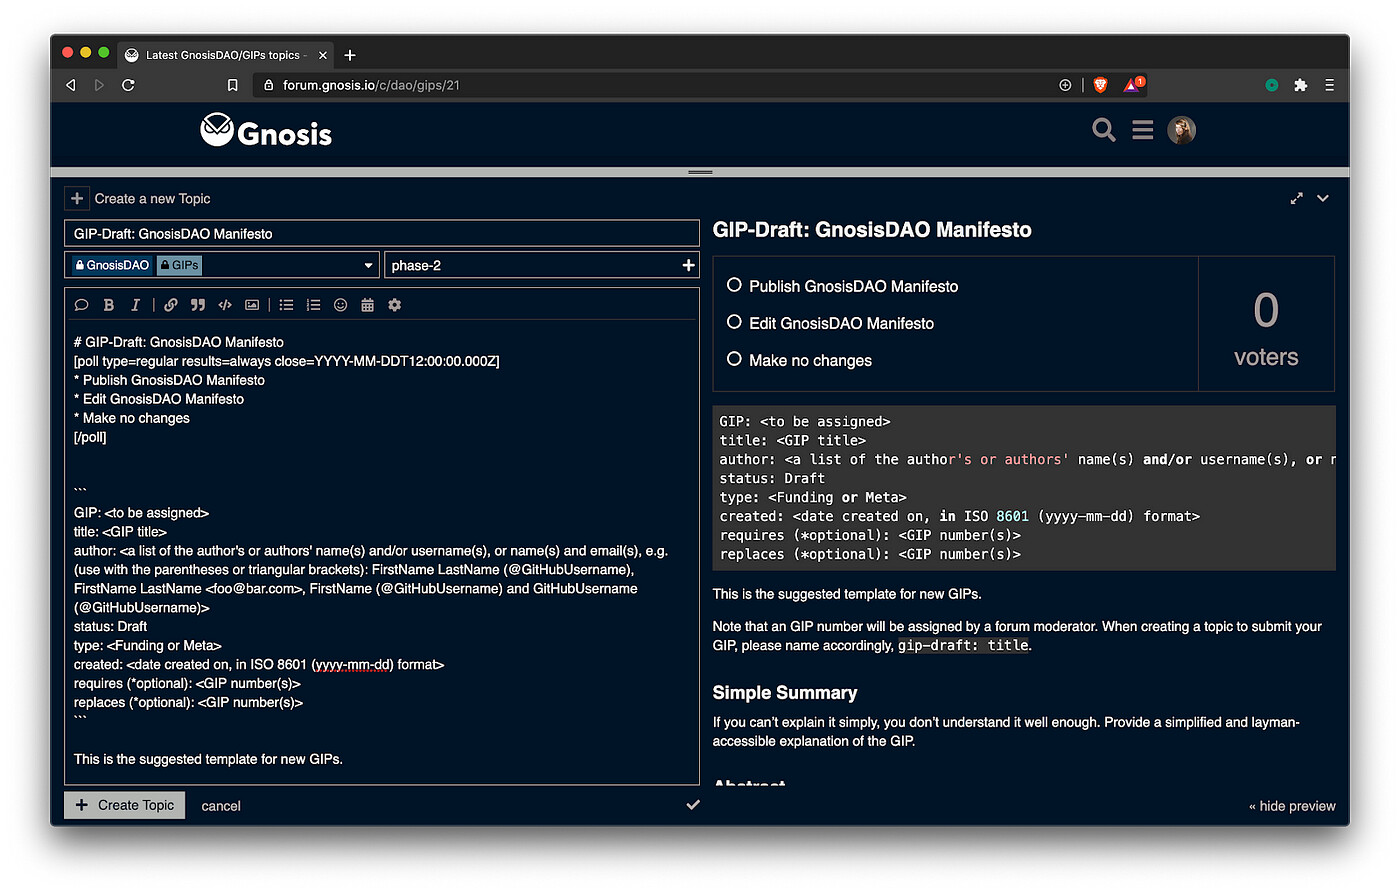Insert preformatted code with the code icon
The height and width of the screenshot is (893, 1400).
point(225,305)
